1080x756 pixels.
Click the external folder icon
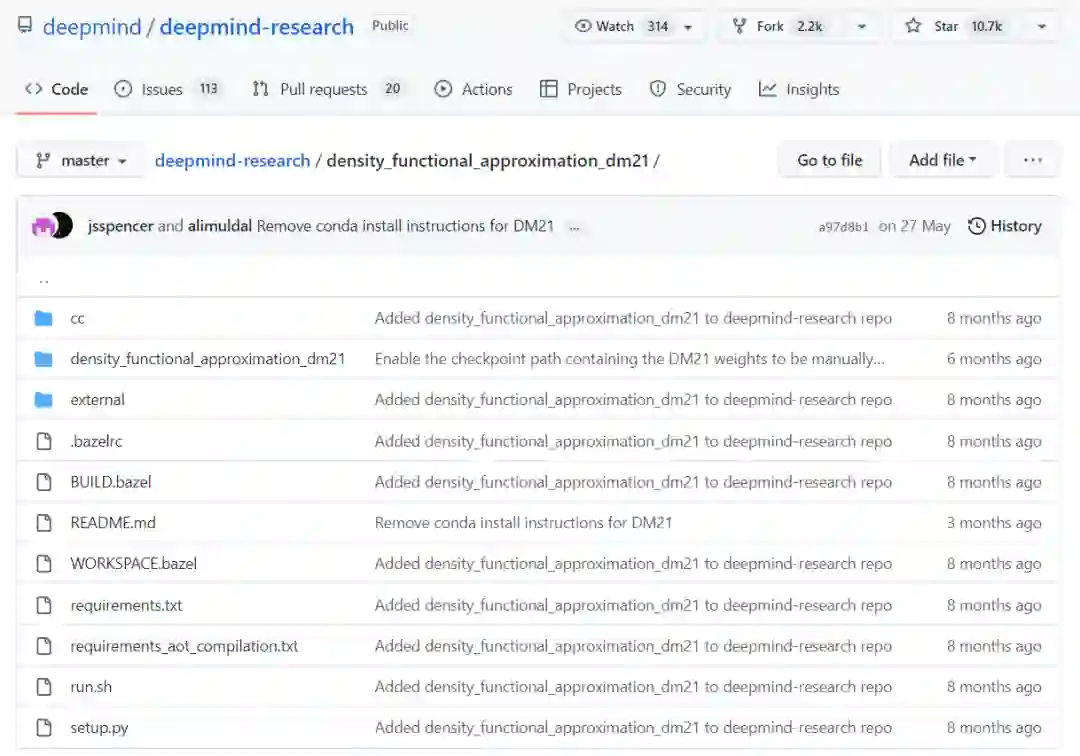(43, 400)
